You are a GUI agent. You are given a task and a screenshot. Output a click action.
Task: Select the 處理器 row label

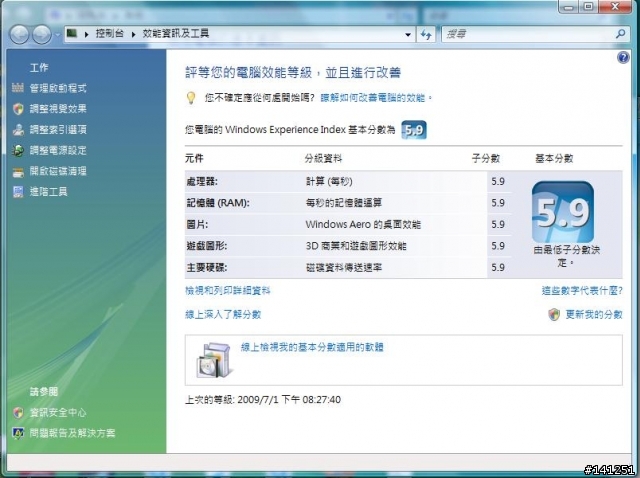(x=202, y=181)
